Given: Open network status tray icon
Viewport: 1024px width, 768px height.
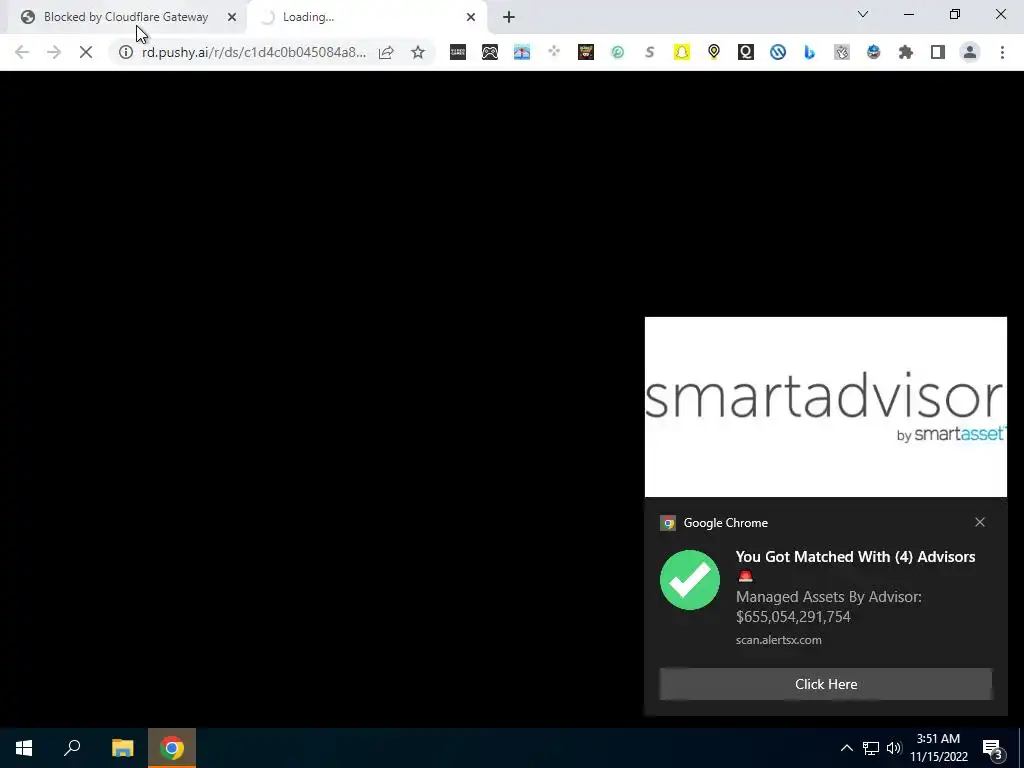Looking at the screenshot, I should [x=871, y=748].
